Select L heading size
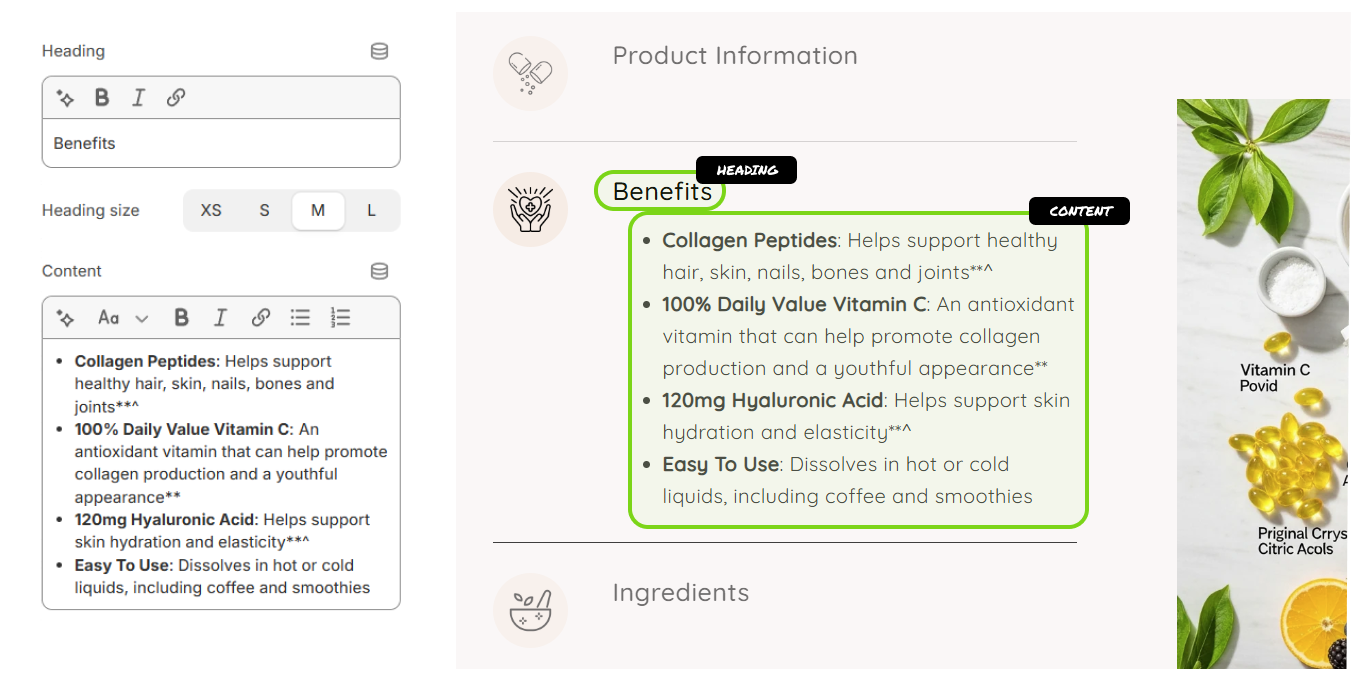 pos(371,211)
